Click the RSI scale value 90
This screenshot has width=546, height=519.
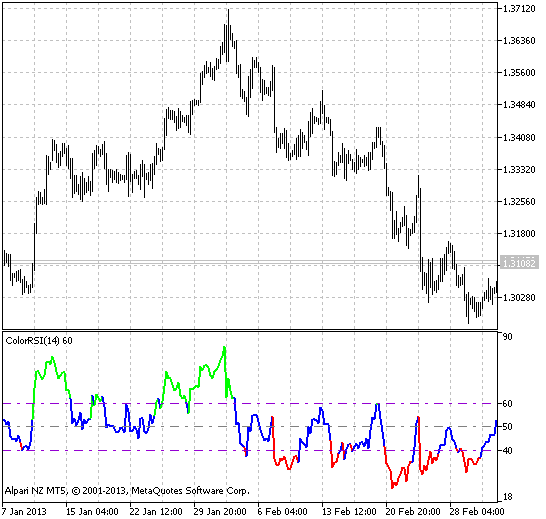point(508,337)
